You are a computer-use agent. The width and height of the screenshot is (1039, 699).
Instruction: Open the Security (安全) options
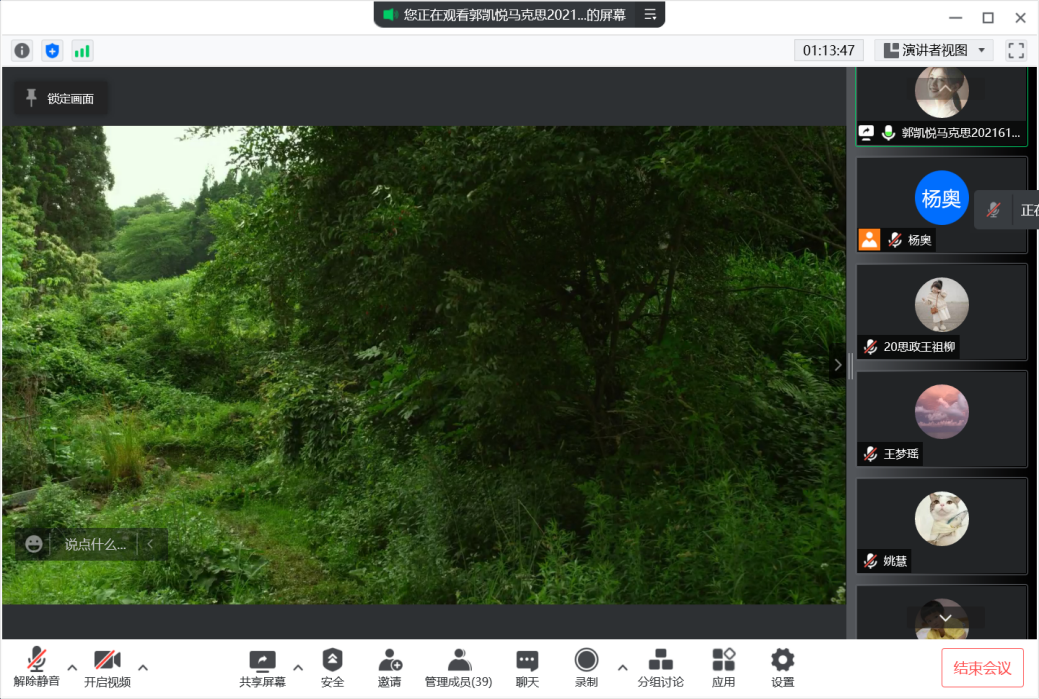click(332, 667)
